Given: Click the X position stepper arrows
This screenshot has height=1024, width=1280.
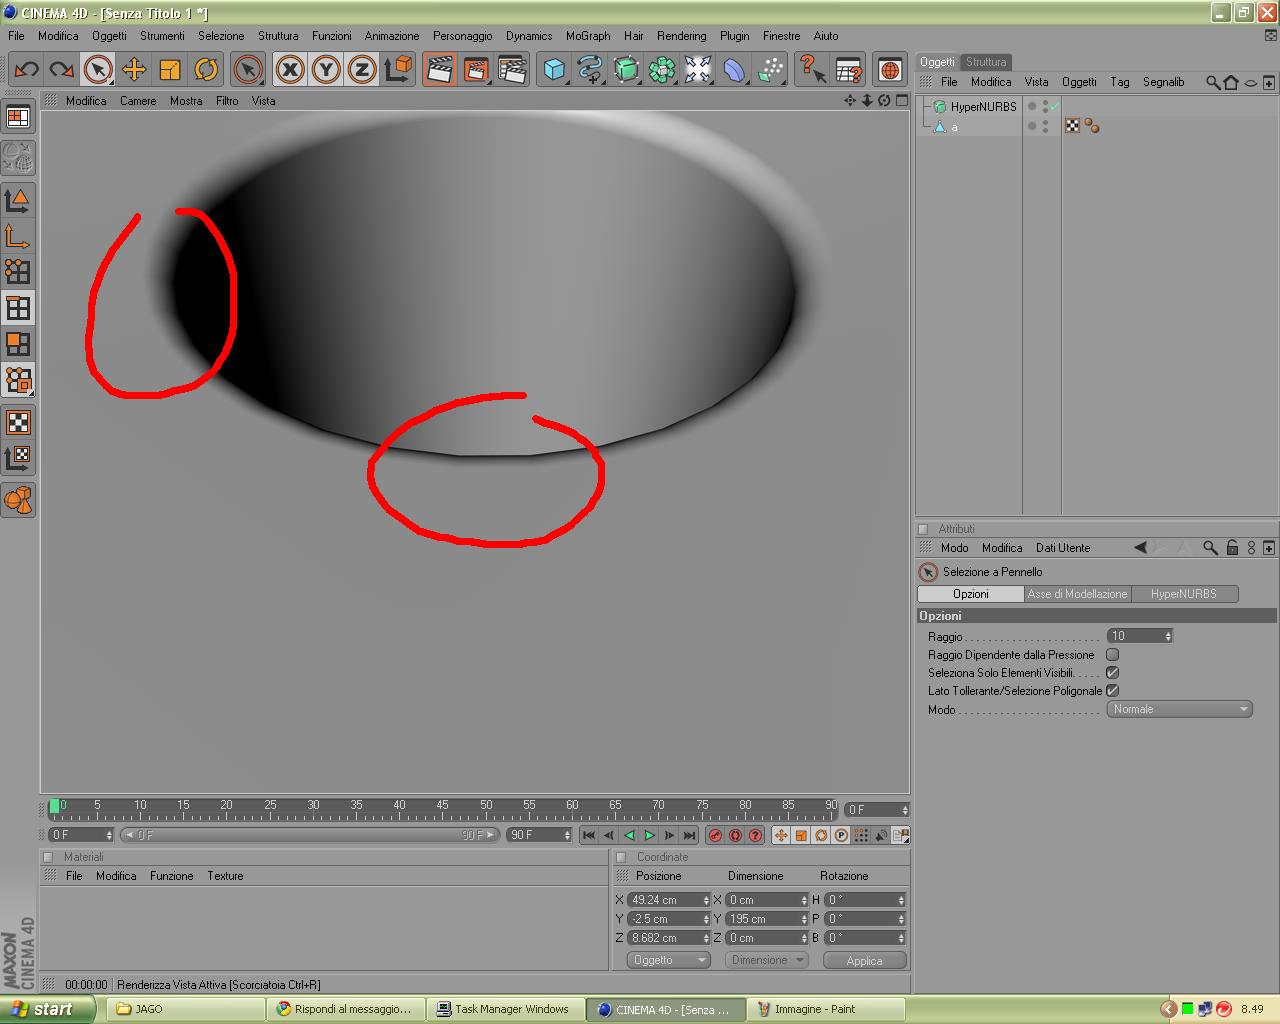Looking at the screenshot, I should tap(706, 900).
